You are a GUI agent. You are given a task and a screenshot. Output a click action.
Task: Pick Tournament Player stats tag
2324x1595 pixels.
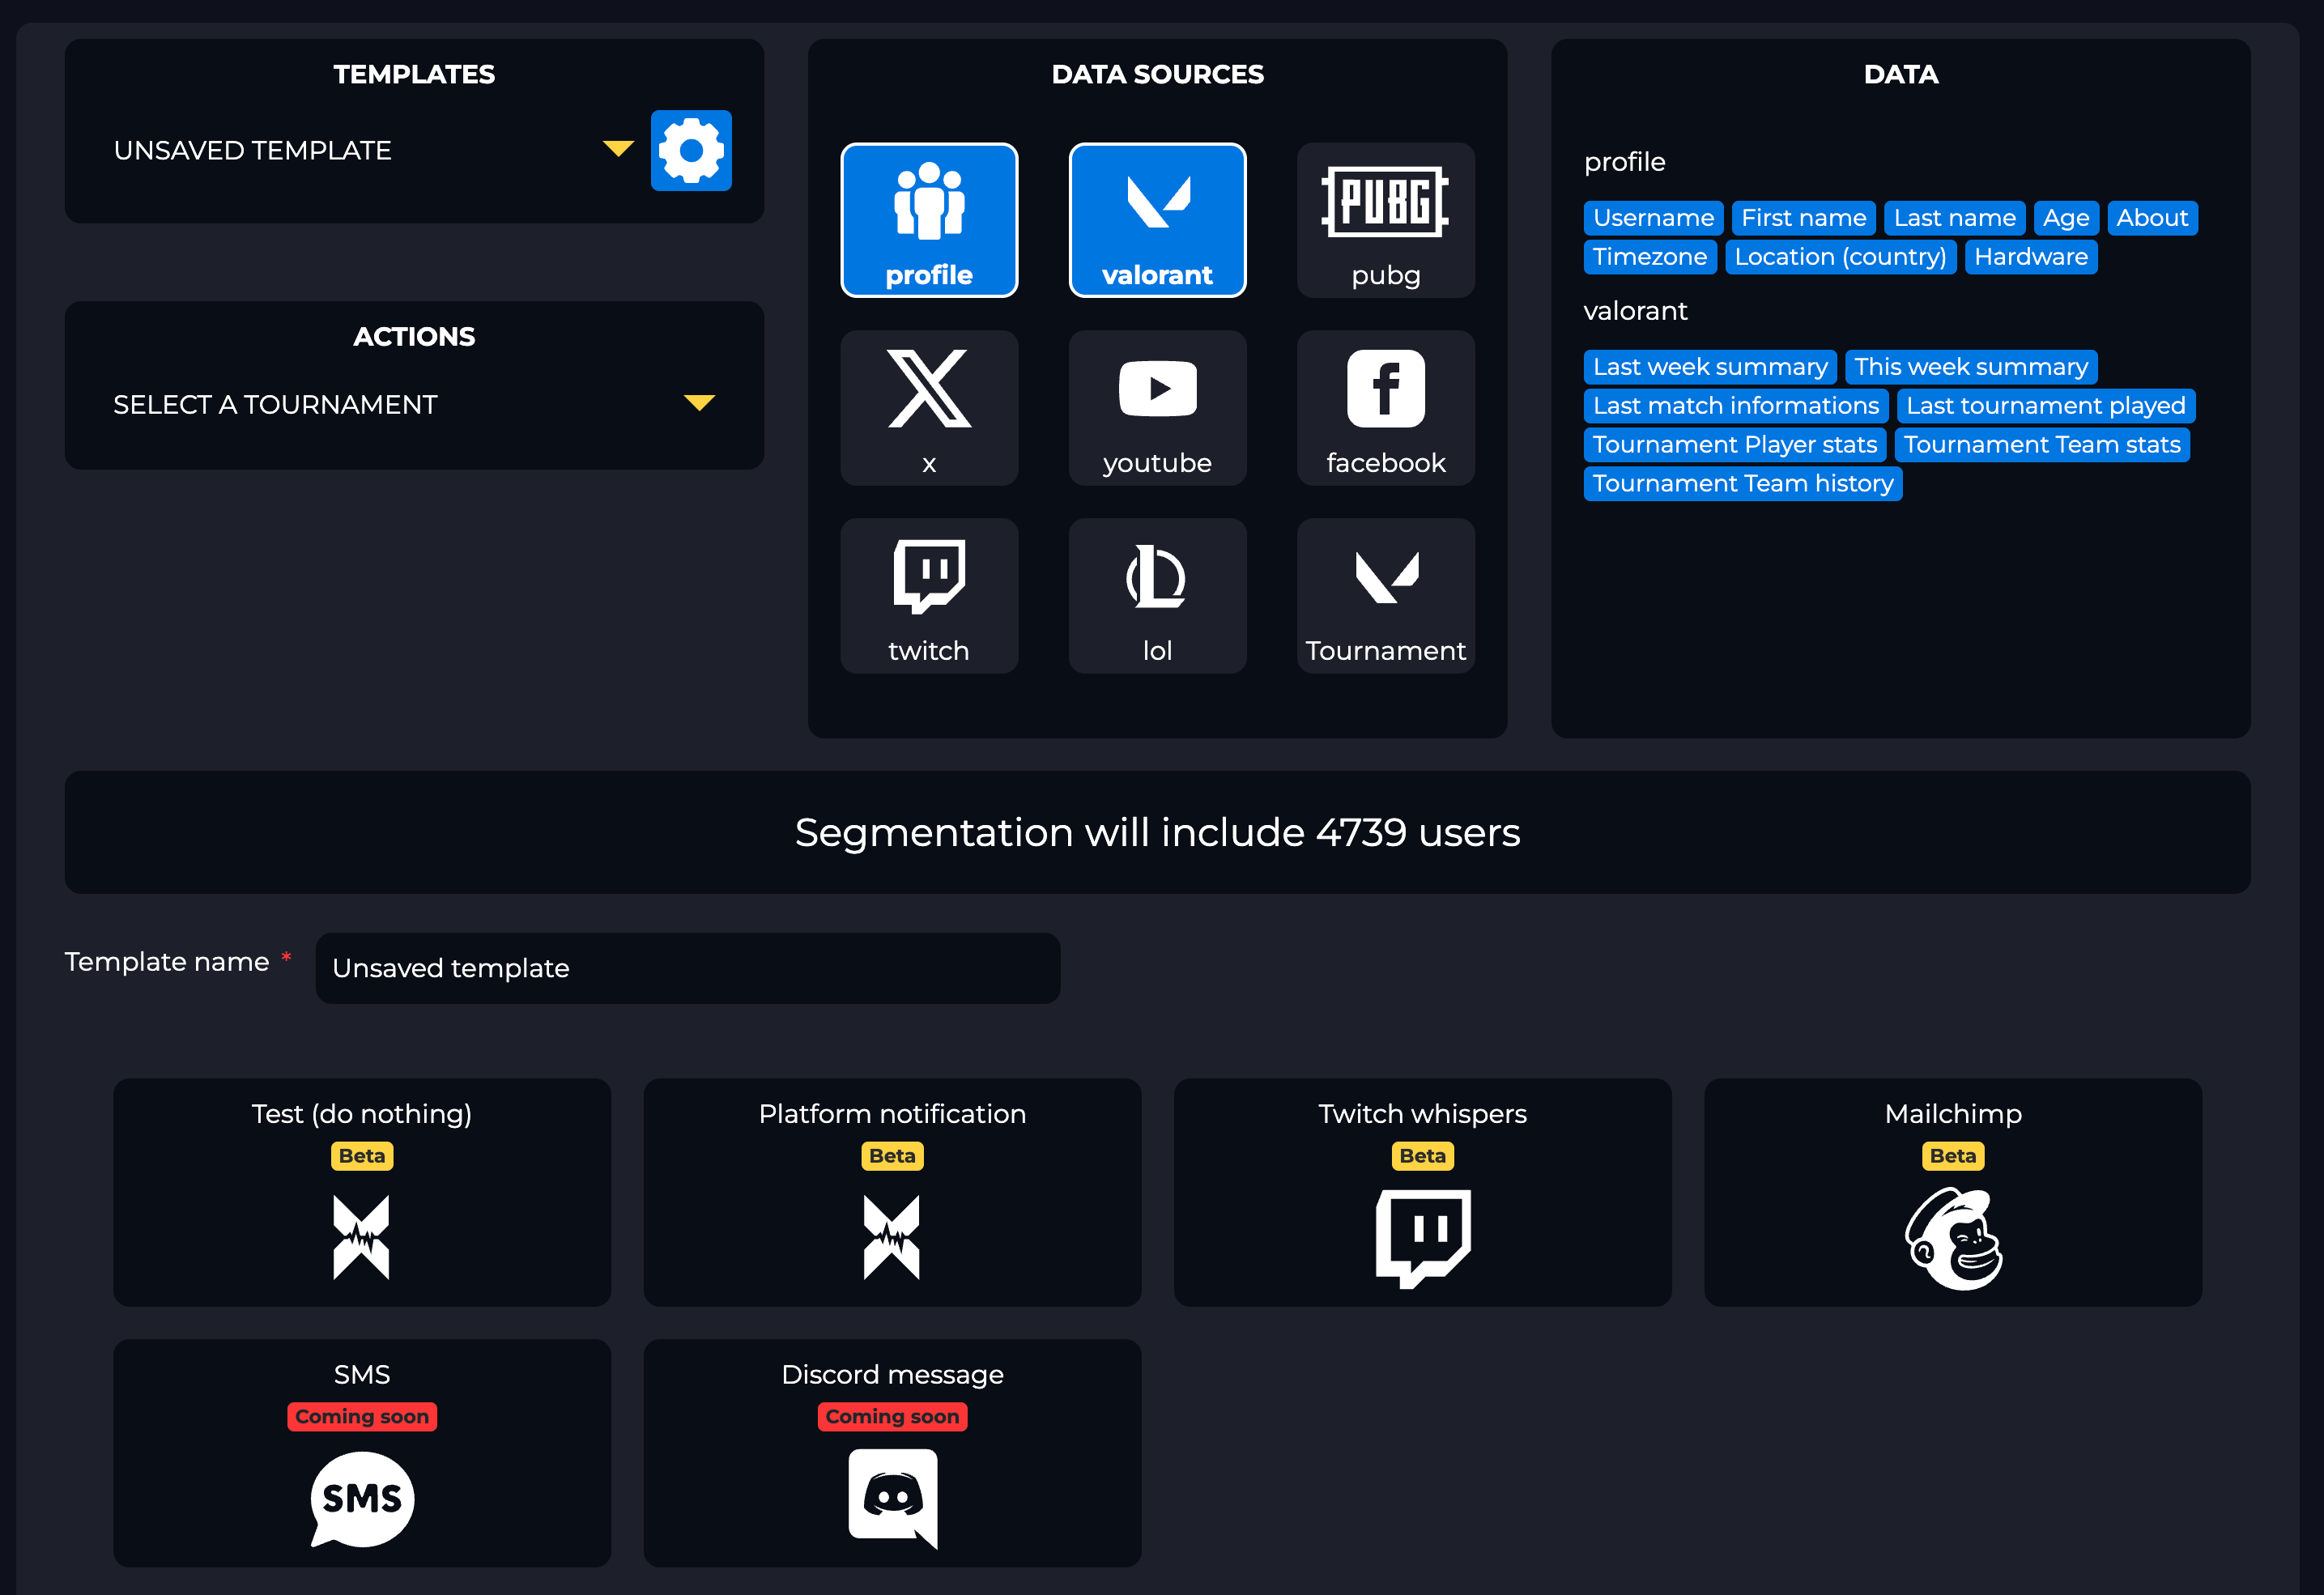tap(1735, 445)
